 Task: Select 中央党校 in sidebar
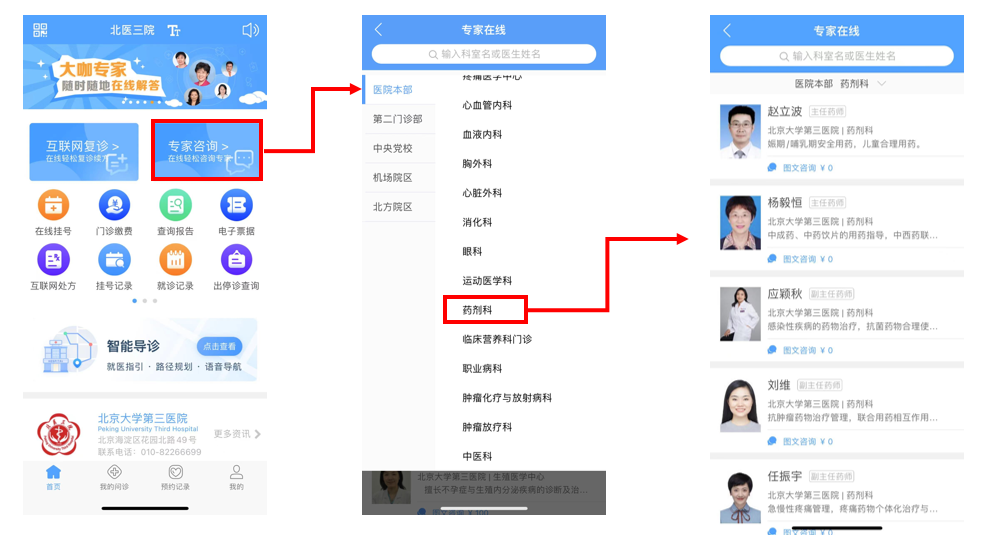(x=399, y=148)
